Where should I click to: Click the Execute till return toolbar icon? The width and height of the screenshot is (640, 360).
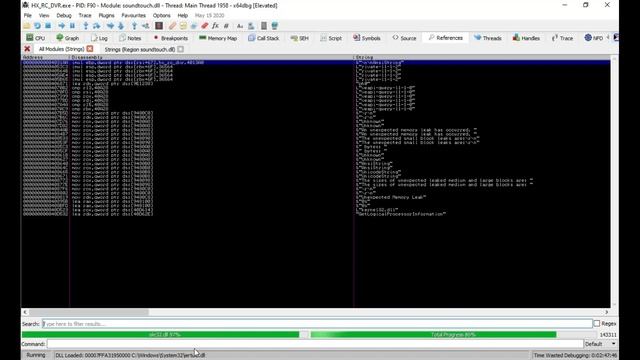(x=134, y=26)
